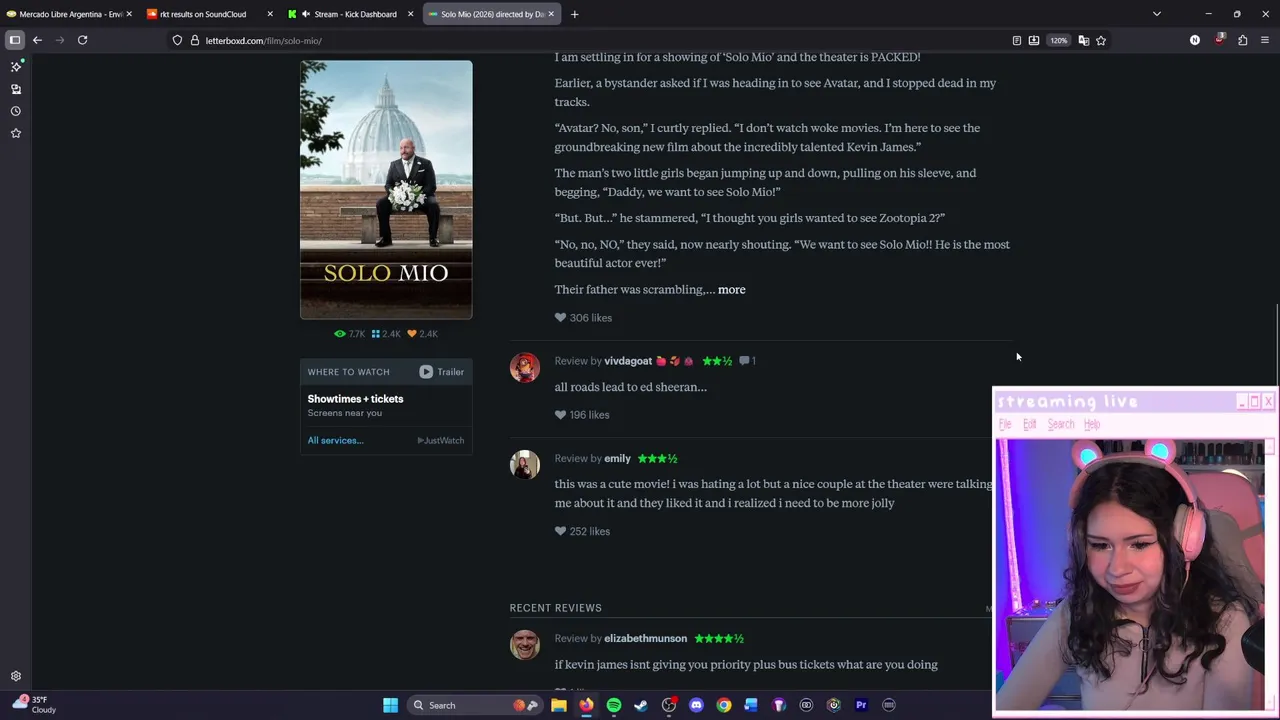The image size is (1280, 720).
Task: Open the weather widget 35°F Cloudy
Action: [x=35, y=704]
